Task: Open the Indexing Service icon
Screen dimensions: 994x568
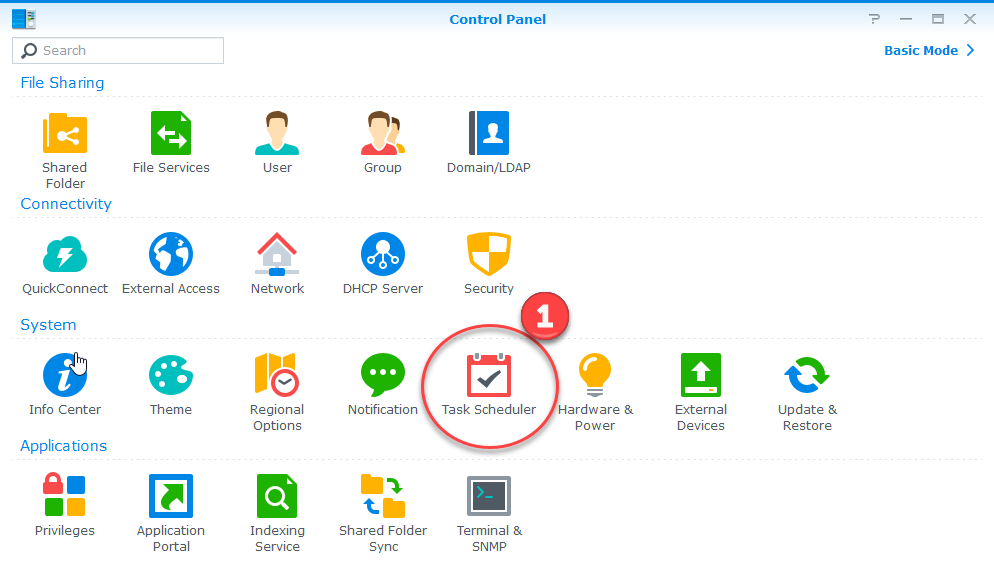Action: click(277, 497)
